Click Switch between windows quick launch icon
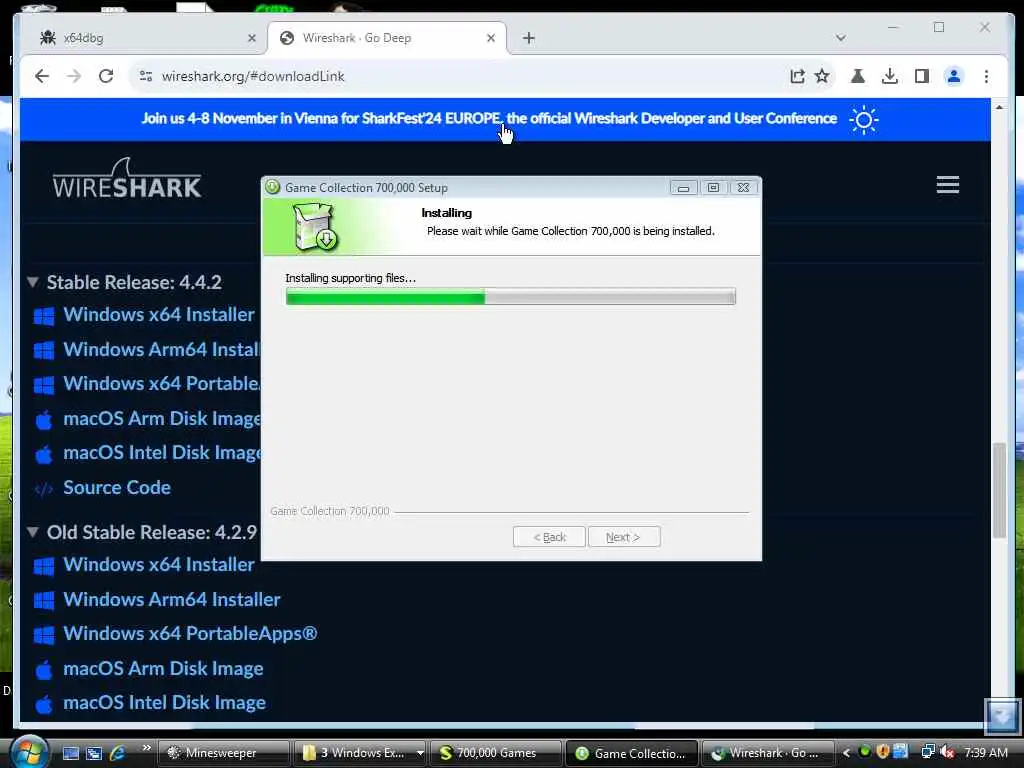 pyautogui.click(x=94, y=753)
